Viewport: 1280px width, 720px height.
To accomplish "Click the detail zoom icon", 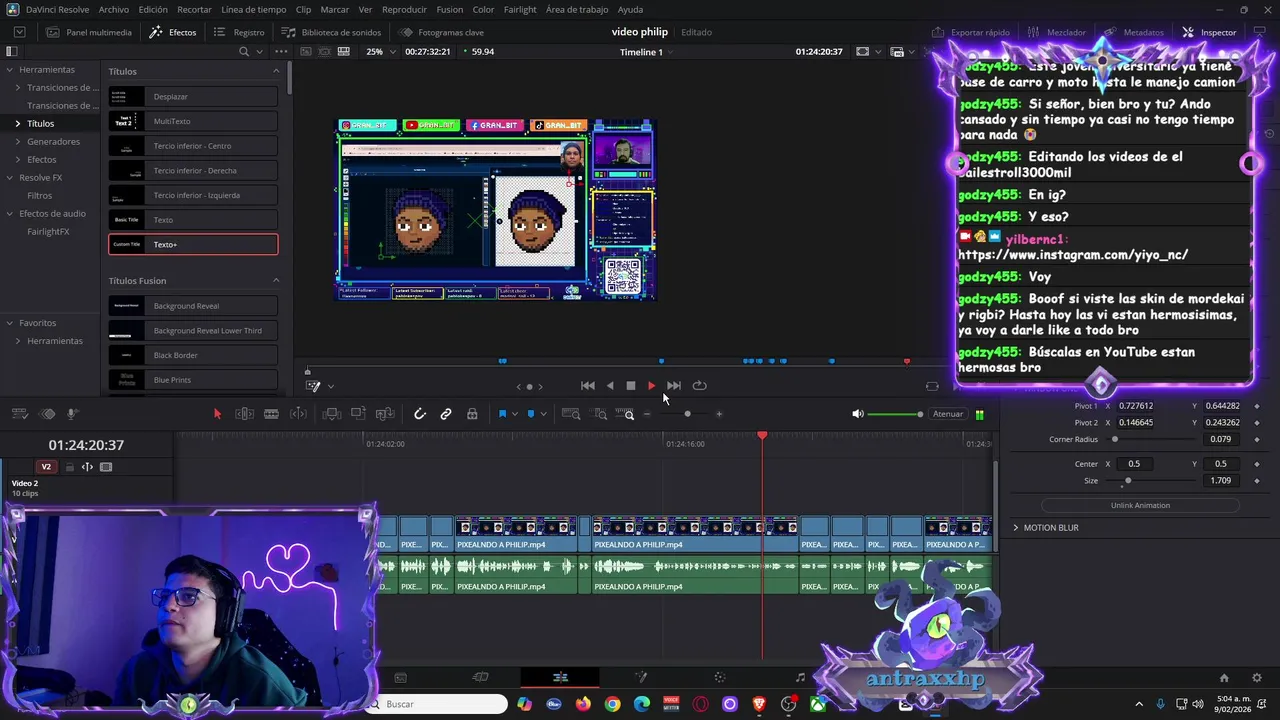I will (600, 414).
